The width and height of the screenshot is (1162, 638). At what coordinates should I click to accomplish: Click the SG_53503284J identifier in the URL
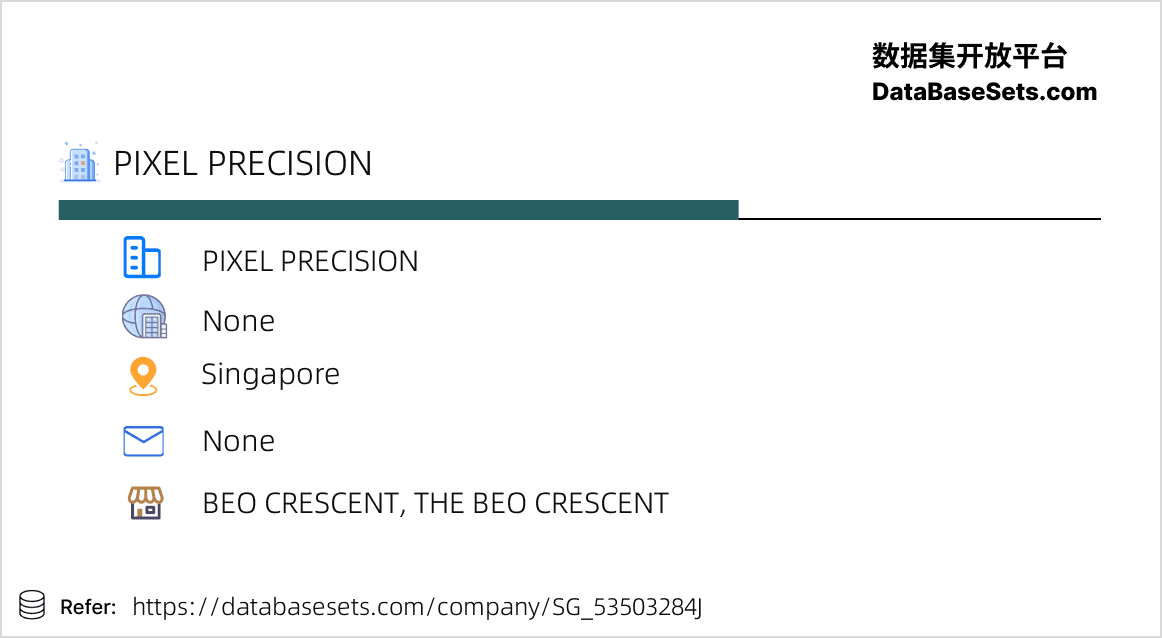point(627,608)
